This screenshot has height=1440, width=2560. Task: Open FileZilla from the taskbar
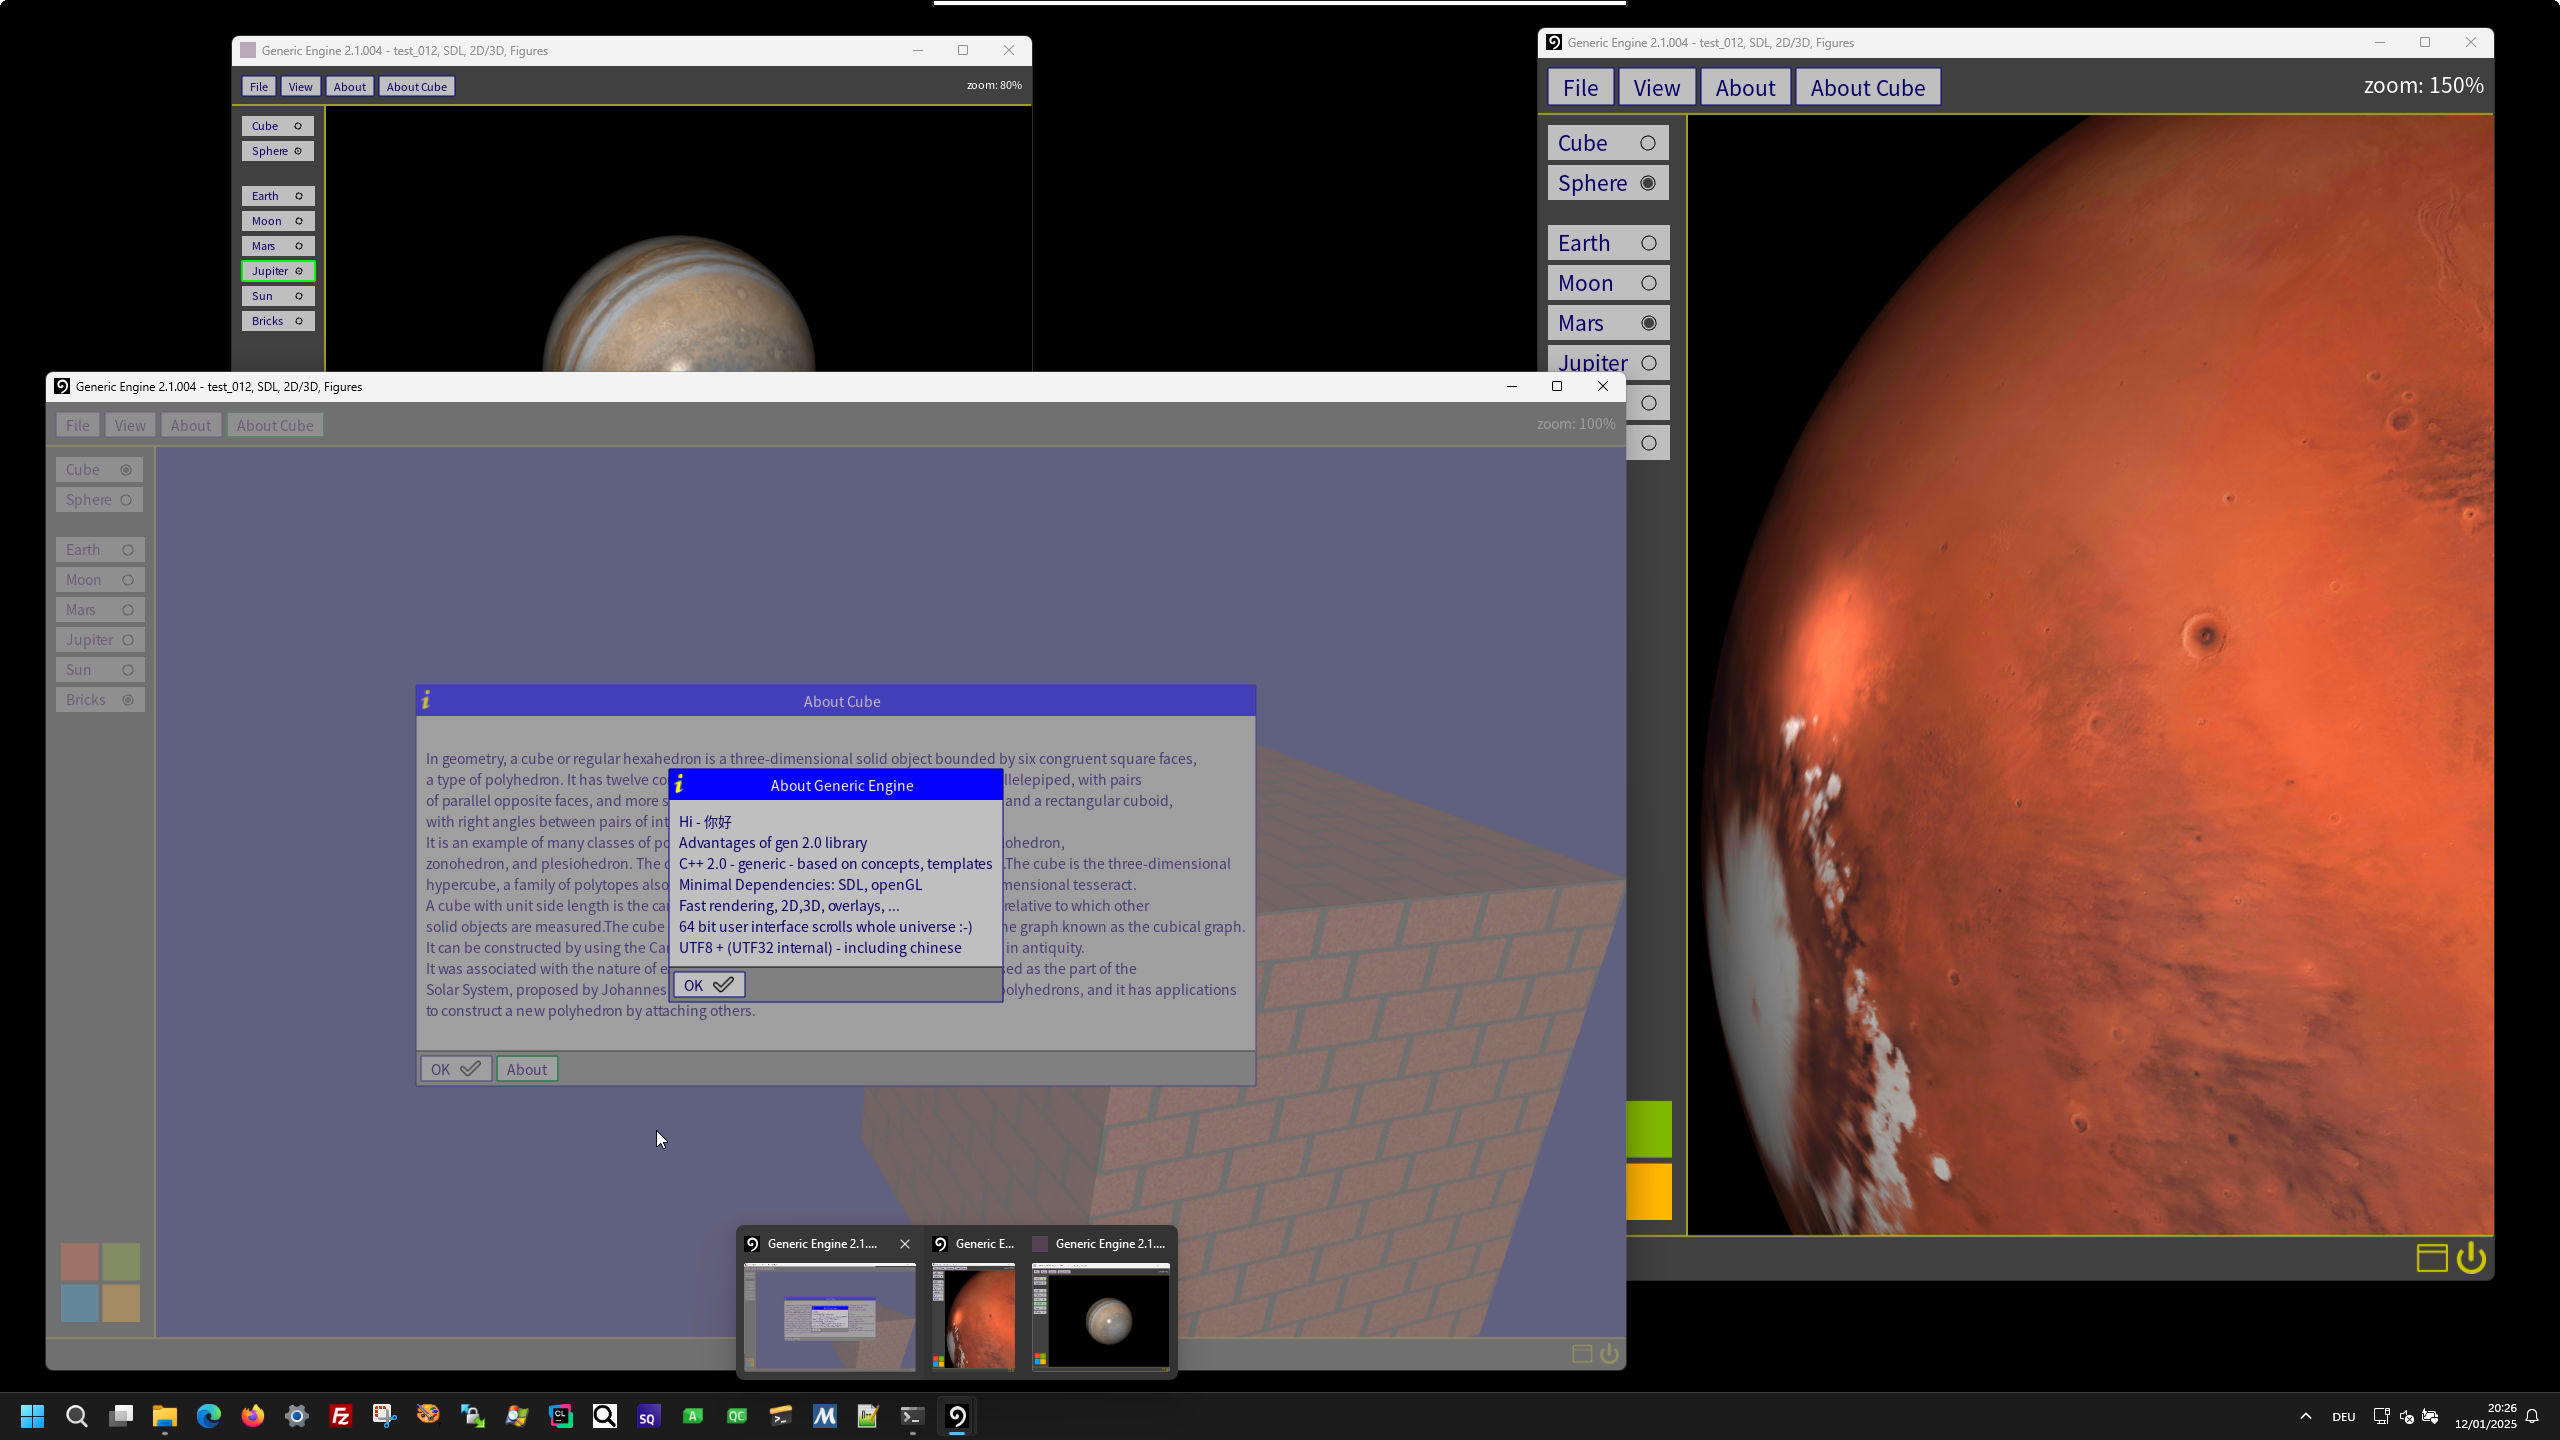[x=341, y=1416]
